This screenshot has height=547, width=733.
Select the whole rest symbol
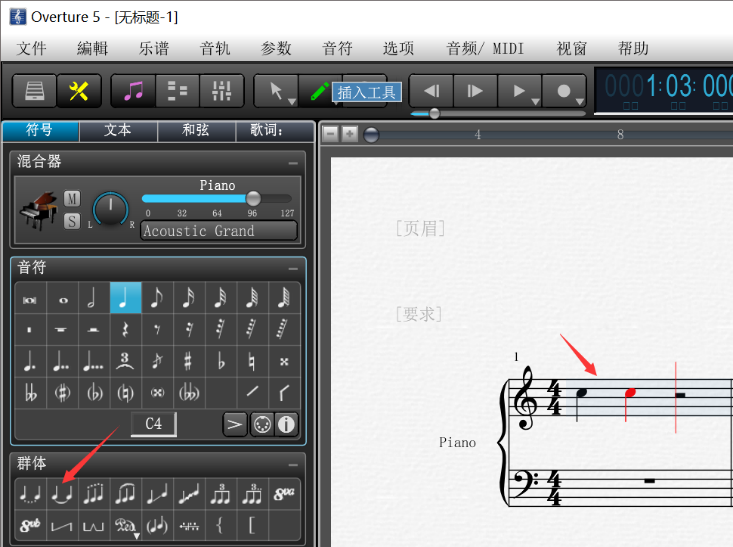[63, 330]
